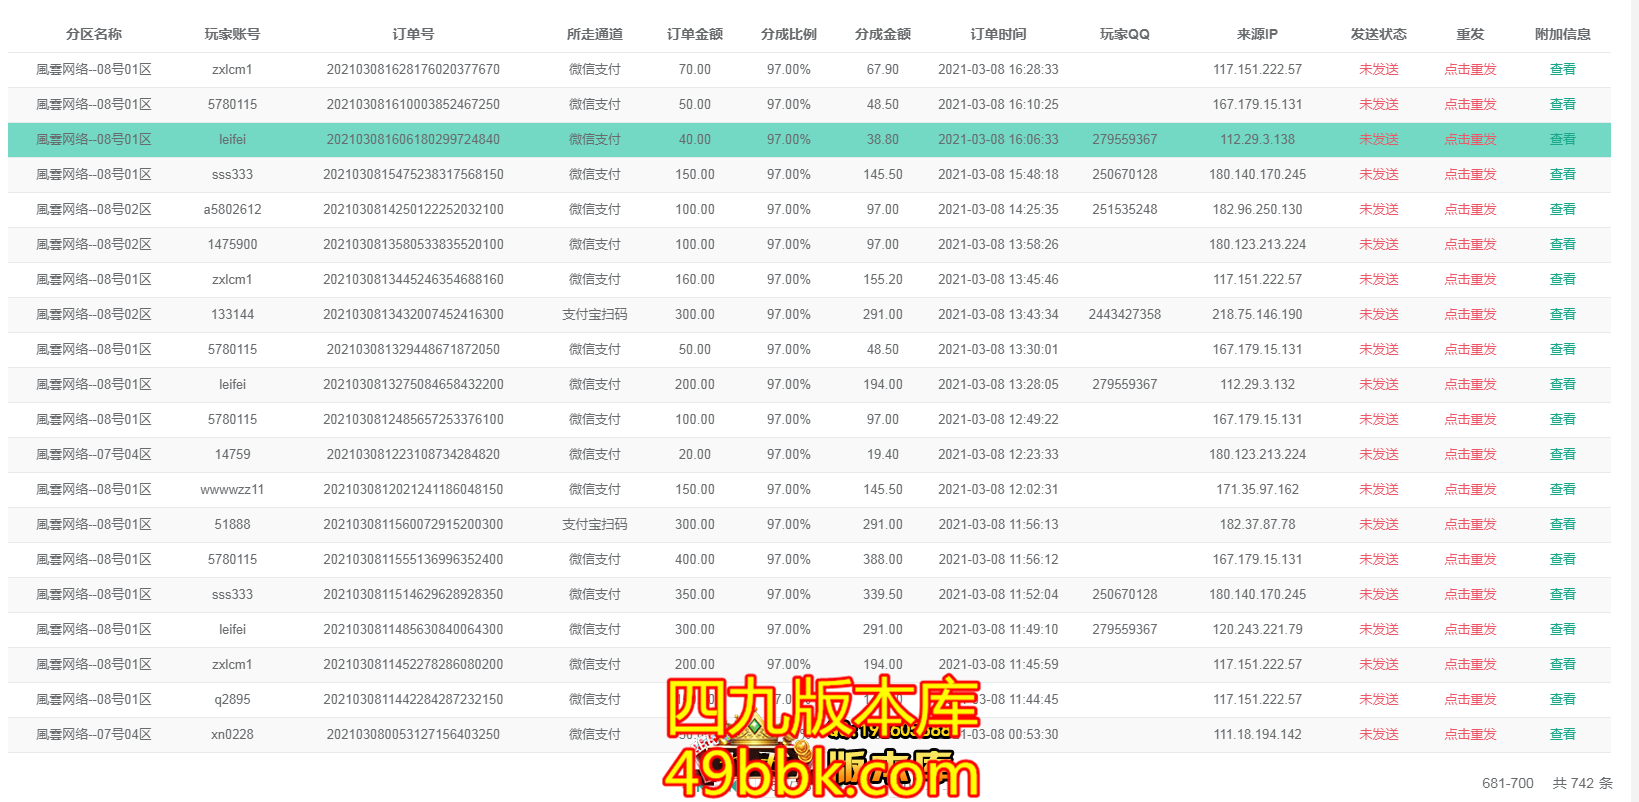Click 点击重发 for the 16:28:33 order
The image size is (1639, 802).
click(x=1469, y=70)
